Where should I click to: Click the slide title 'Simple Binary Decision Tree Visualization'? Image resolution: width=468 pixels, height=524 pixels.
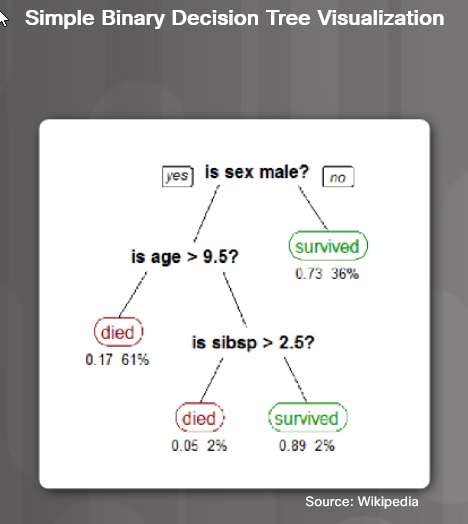[235, 18]
